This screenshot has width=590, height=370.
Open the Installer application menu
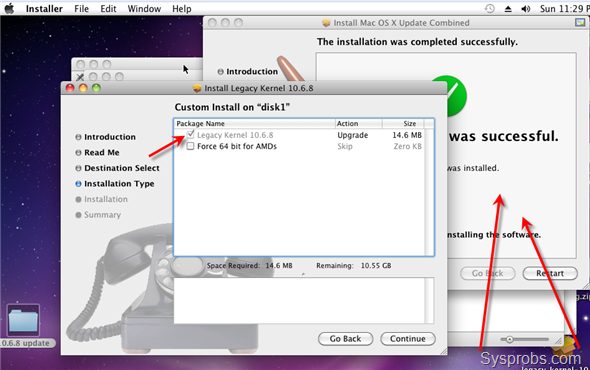coord(44,9)
